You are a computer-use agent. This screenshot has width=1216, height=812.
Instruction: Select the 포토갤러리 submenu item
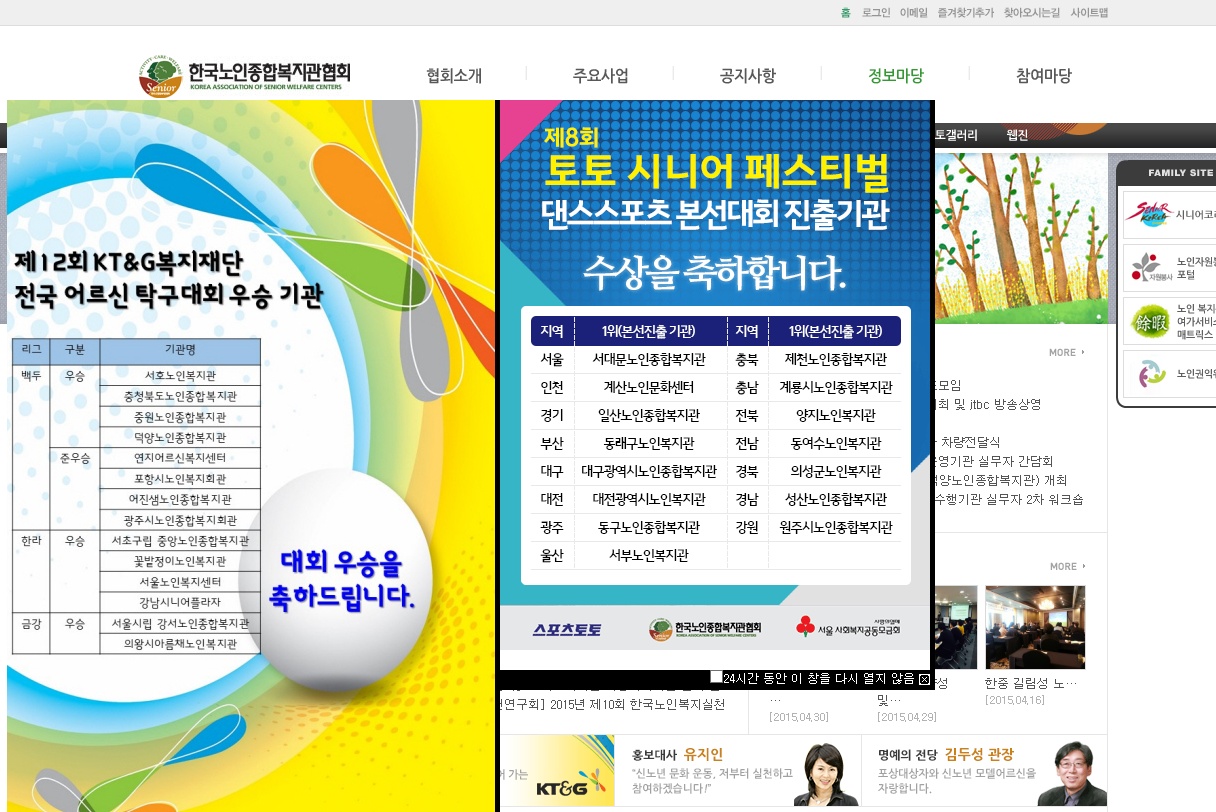pos(956,135)
